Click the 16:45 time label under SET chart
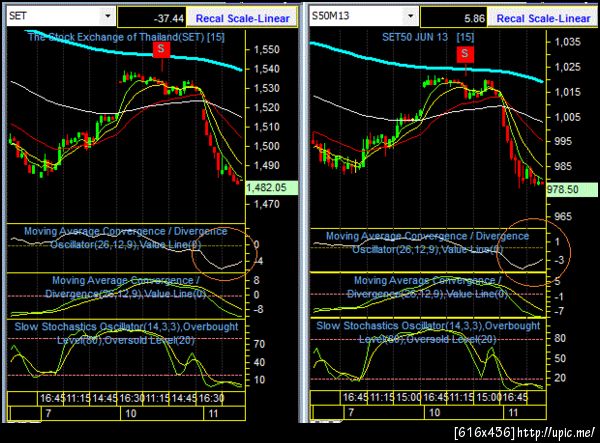The height and width of the screenshot is (443, 600). tap(52, 398)
